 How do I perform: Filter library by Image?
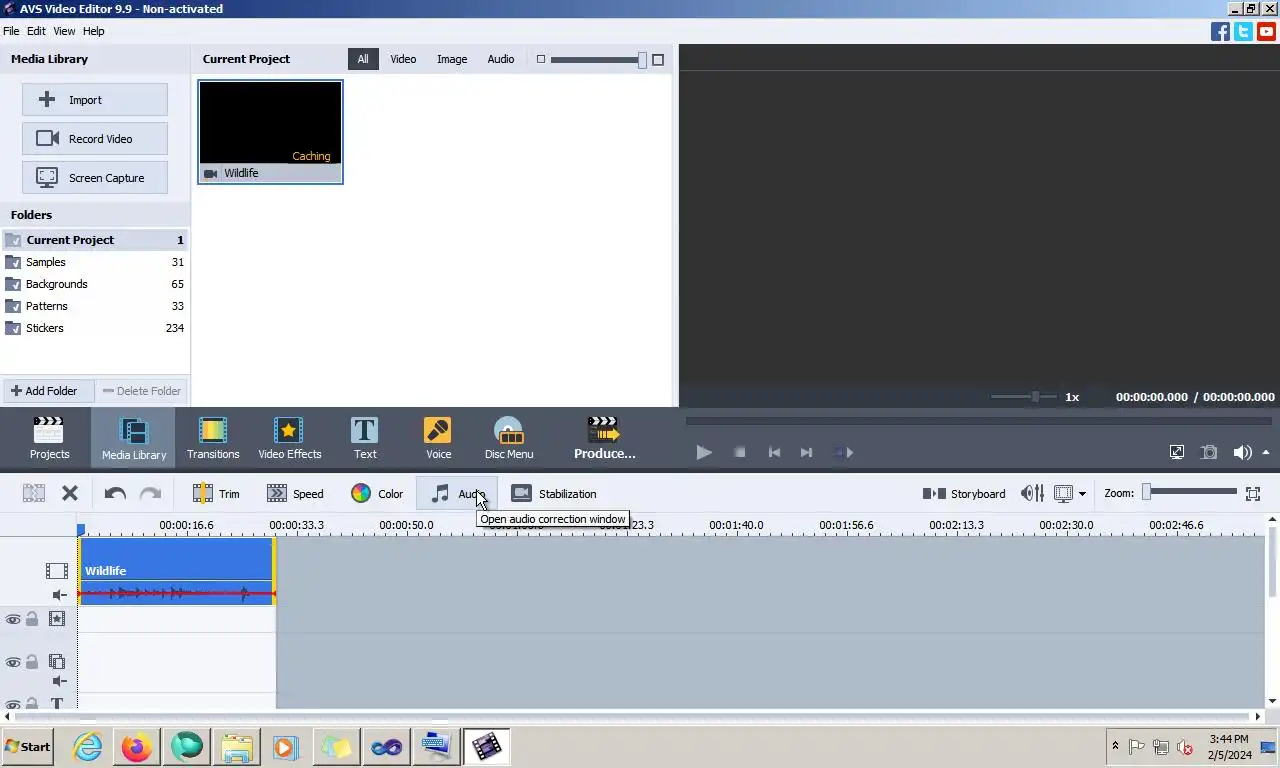tap(452, 59)
